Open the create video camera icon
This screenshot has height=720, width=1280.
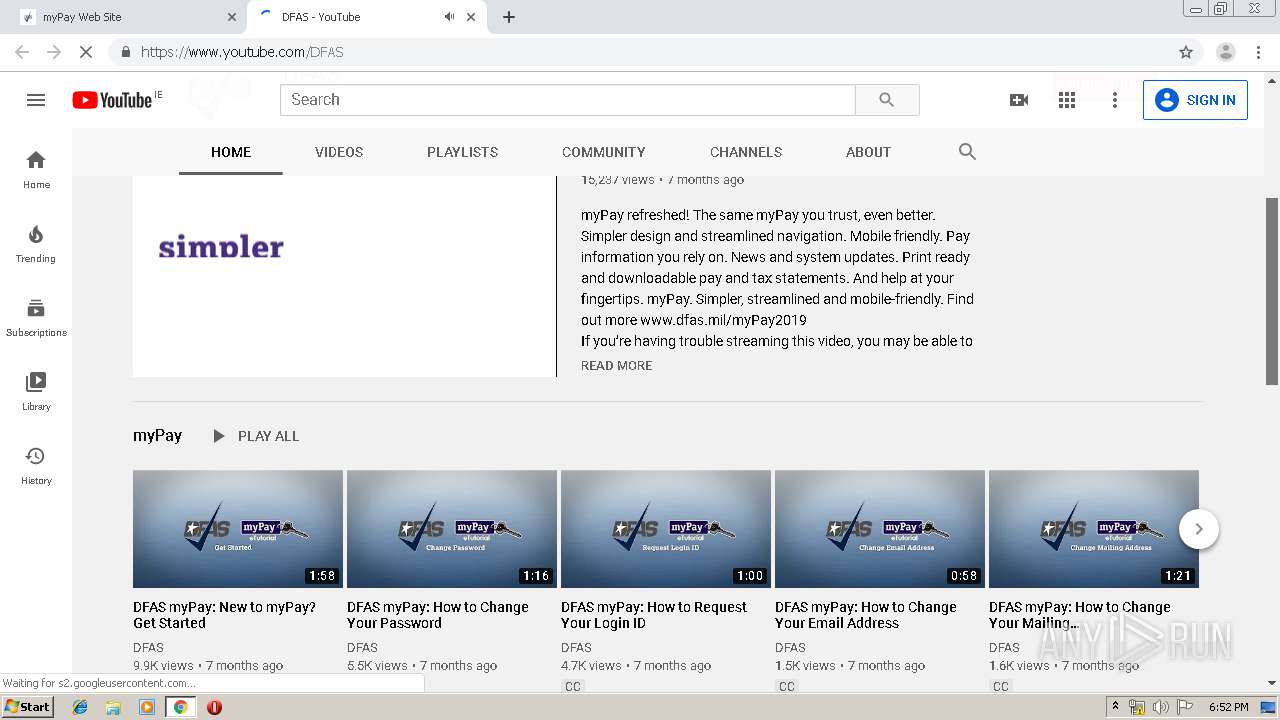[x=1019, y=100]
